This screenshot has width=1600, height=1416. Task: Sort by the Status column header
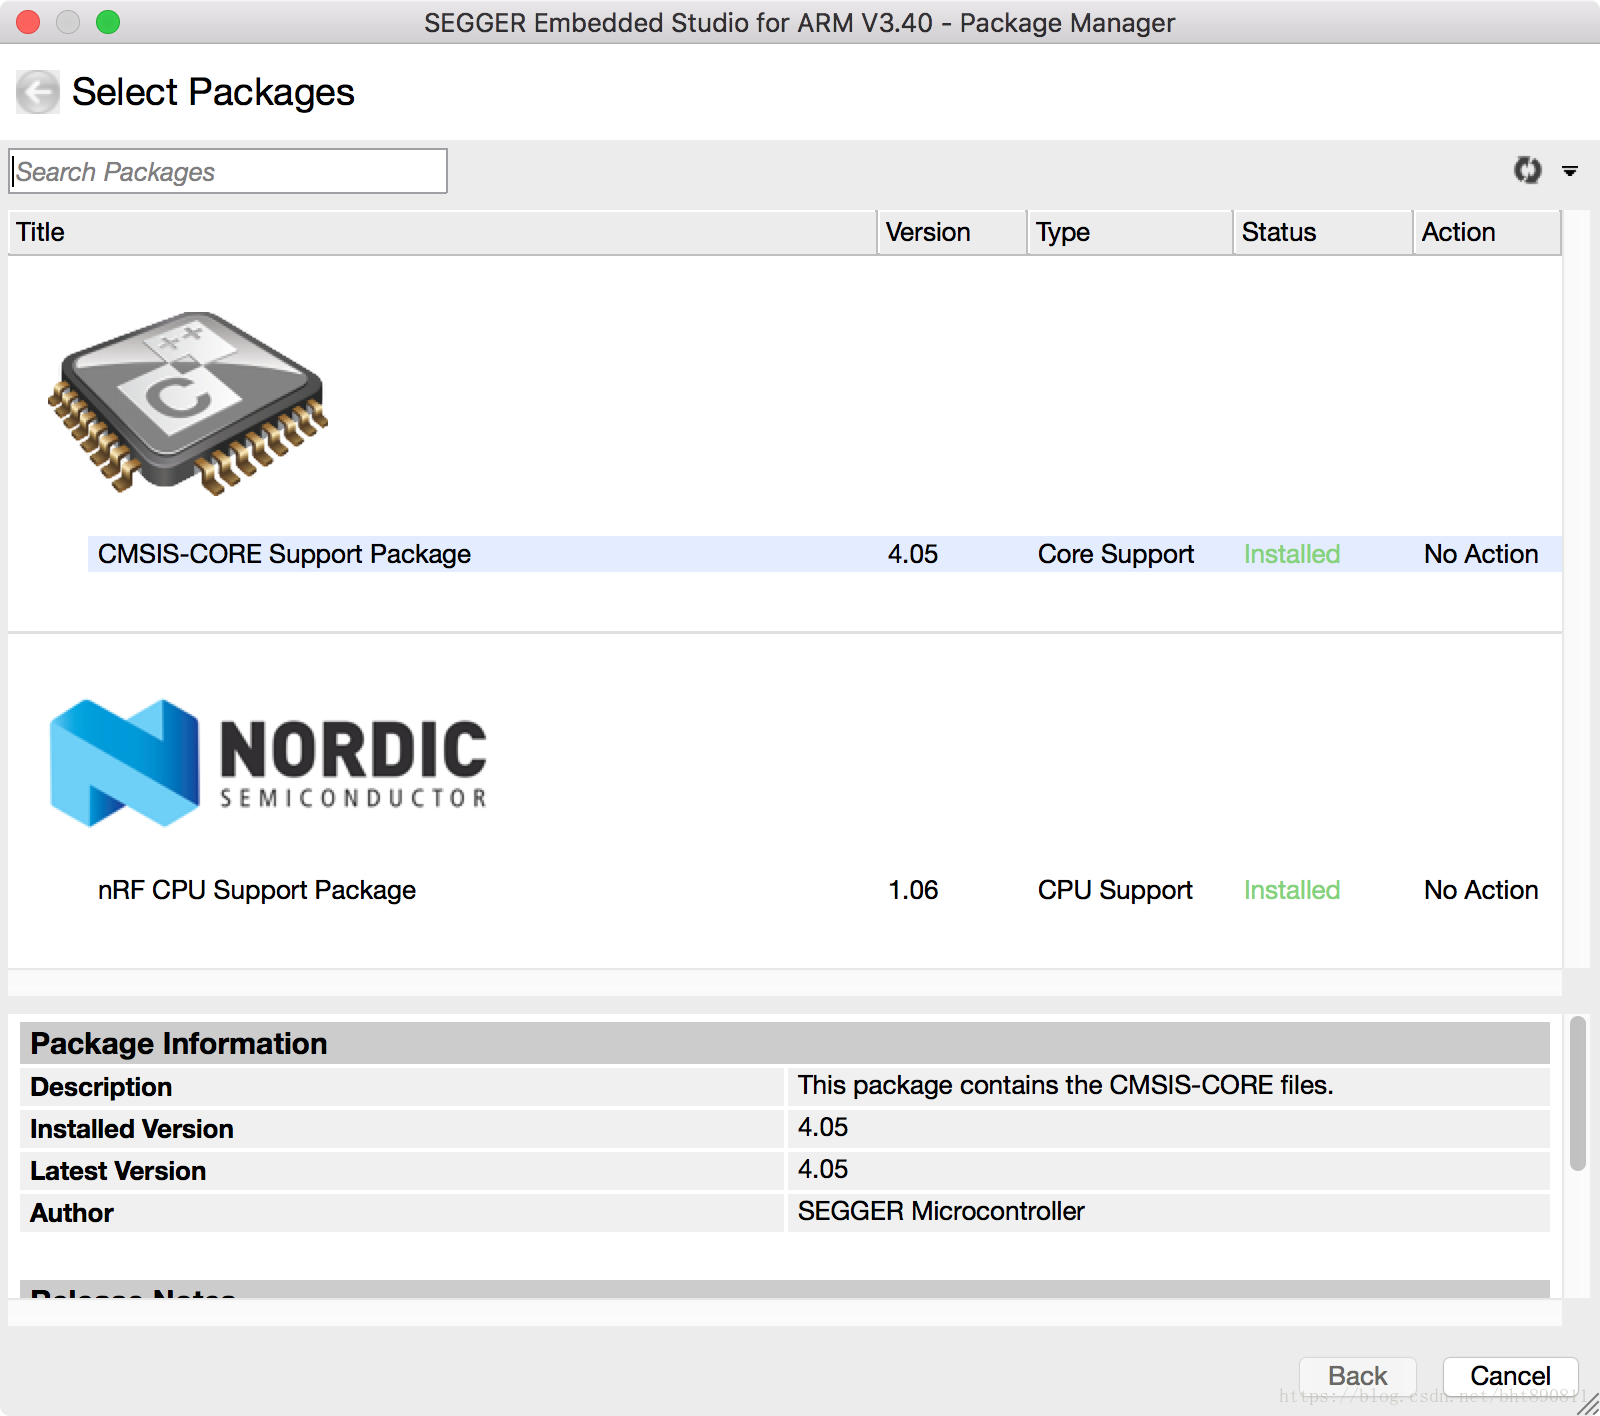1323,232
